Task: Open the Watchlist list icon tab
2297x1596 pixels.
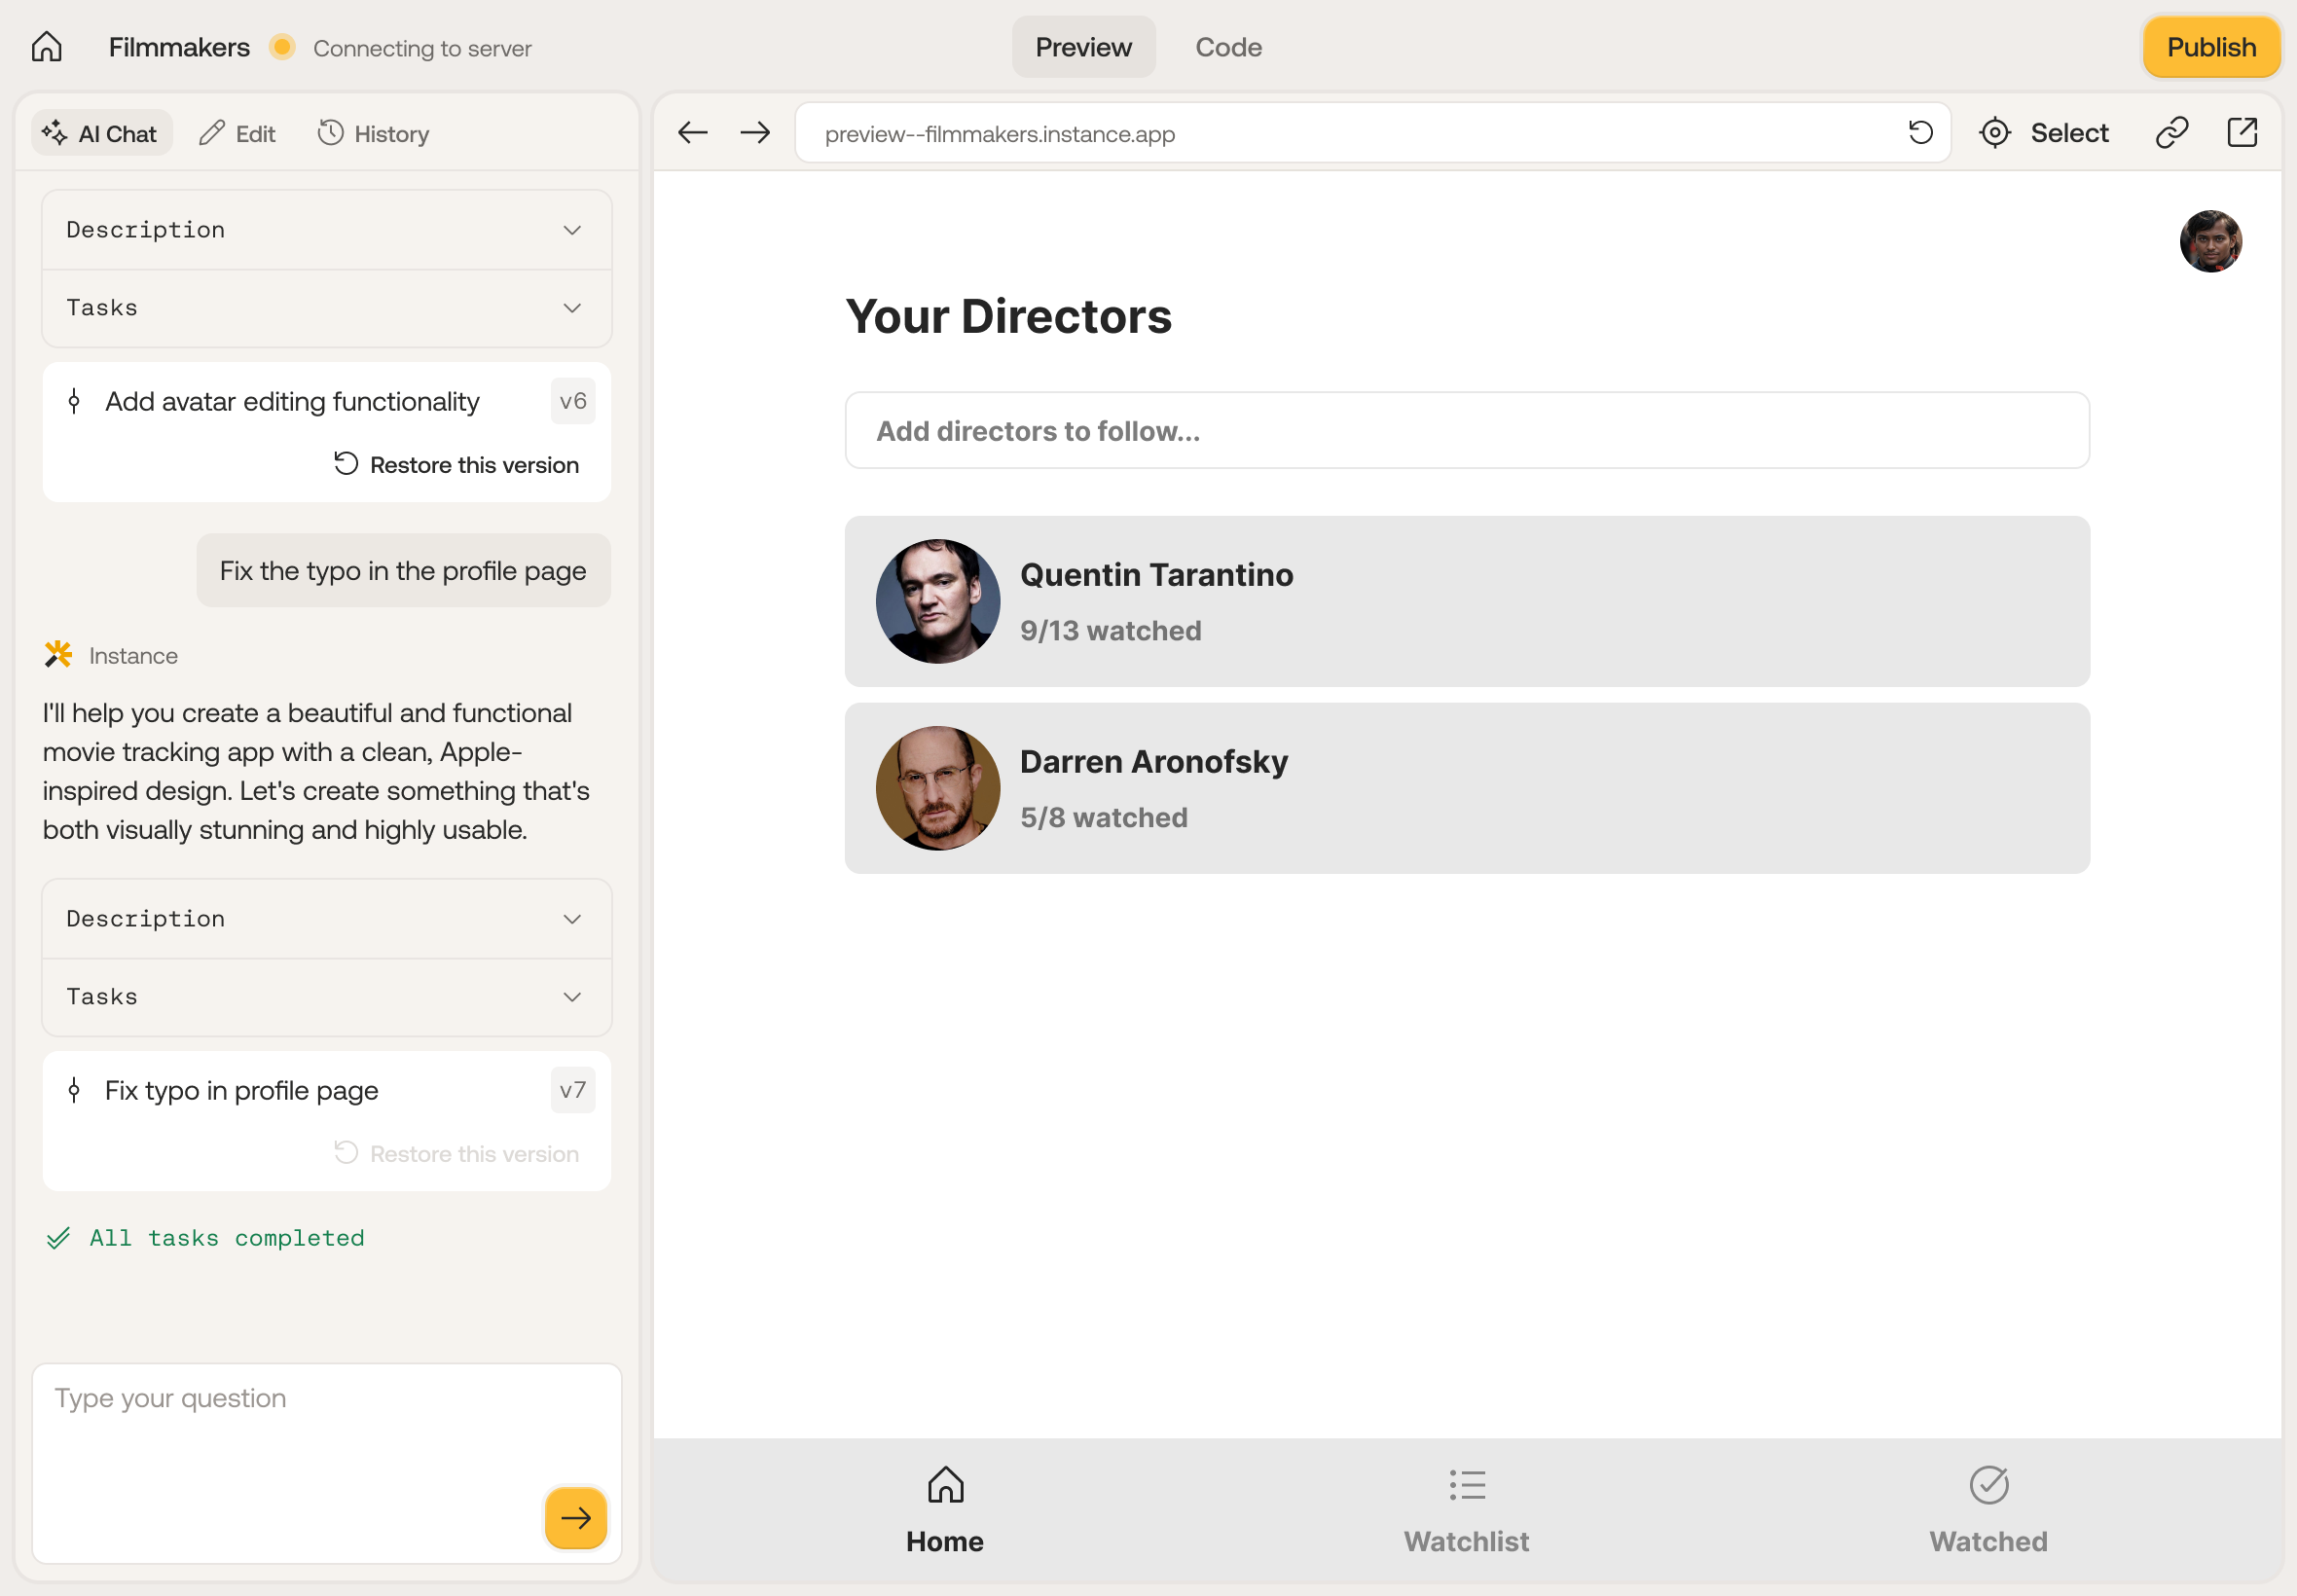Action: click(x=1466, y=1485)
